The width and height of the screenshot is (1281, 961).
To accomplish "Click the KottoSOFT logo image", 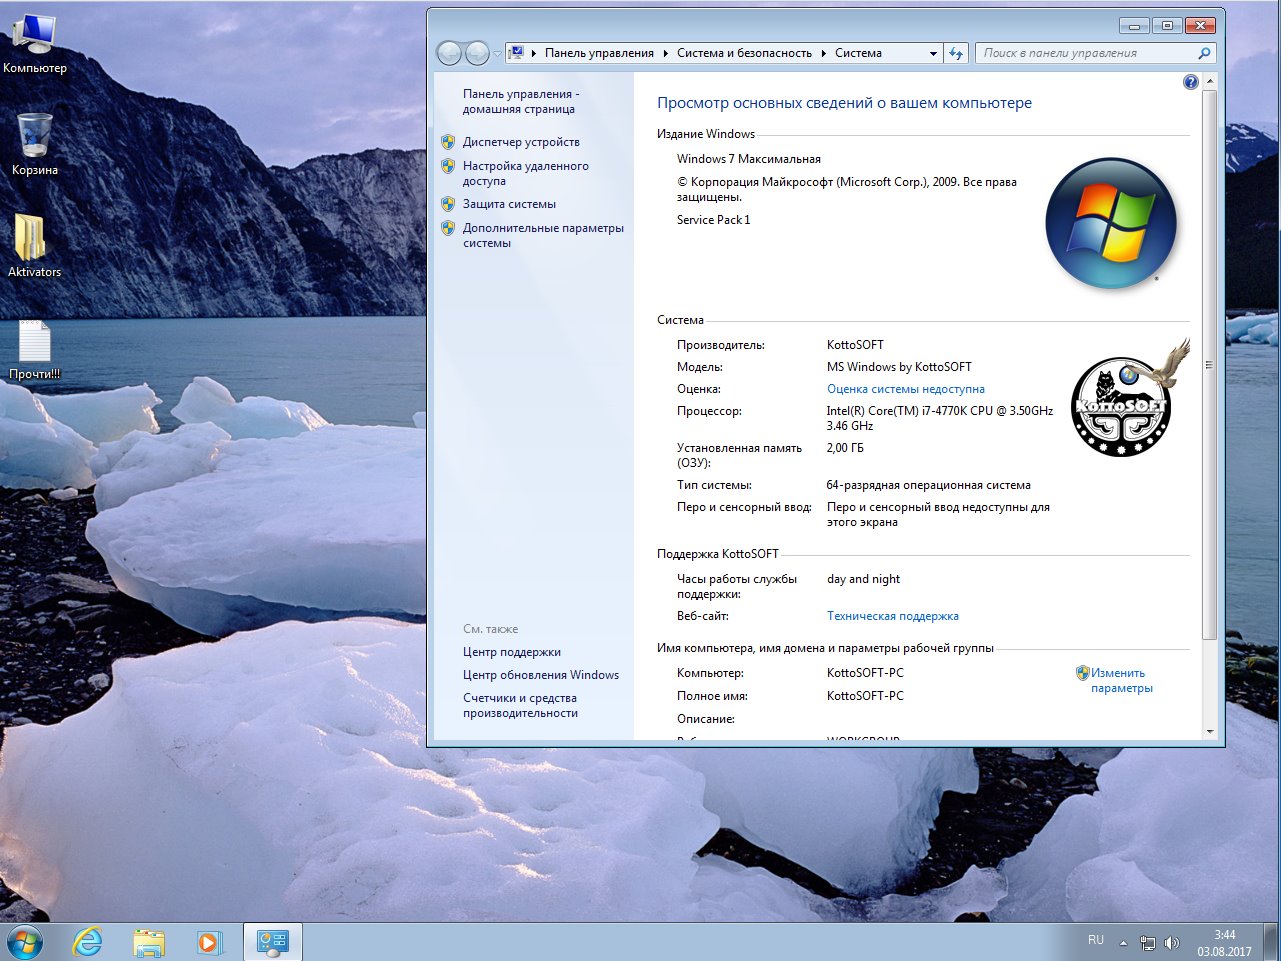I will 1128,399.
